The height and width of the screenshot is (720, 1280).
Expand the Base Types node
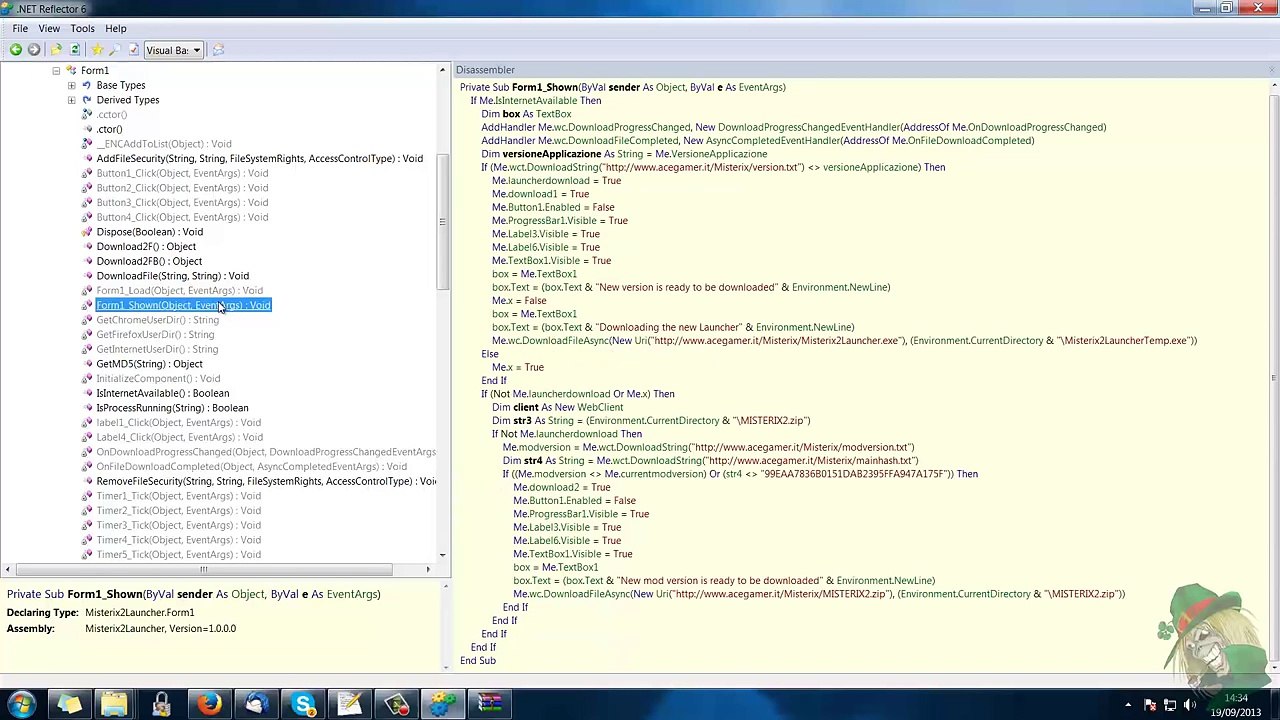pyautogui.click(x=71, y=86)
